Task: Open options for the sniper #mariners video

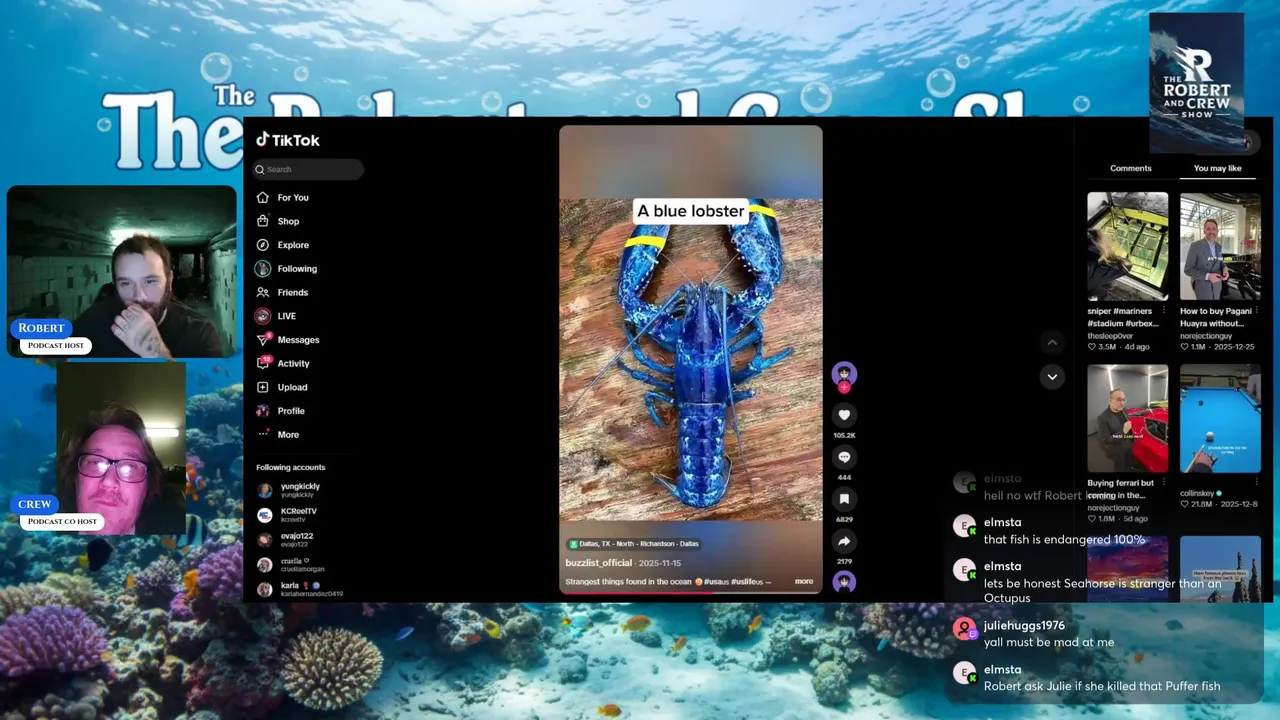Action: coord(1164,311)
